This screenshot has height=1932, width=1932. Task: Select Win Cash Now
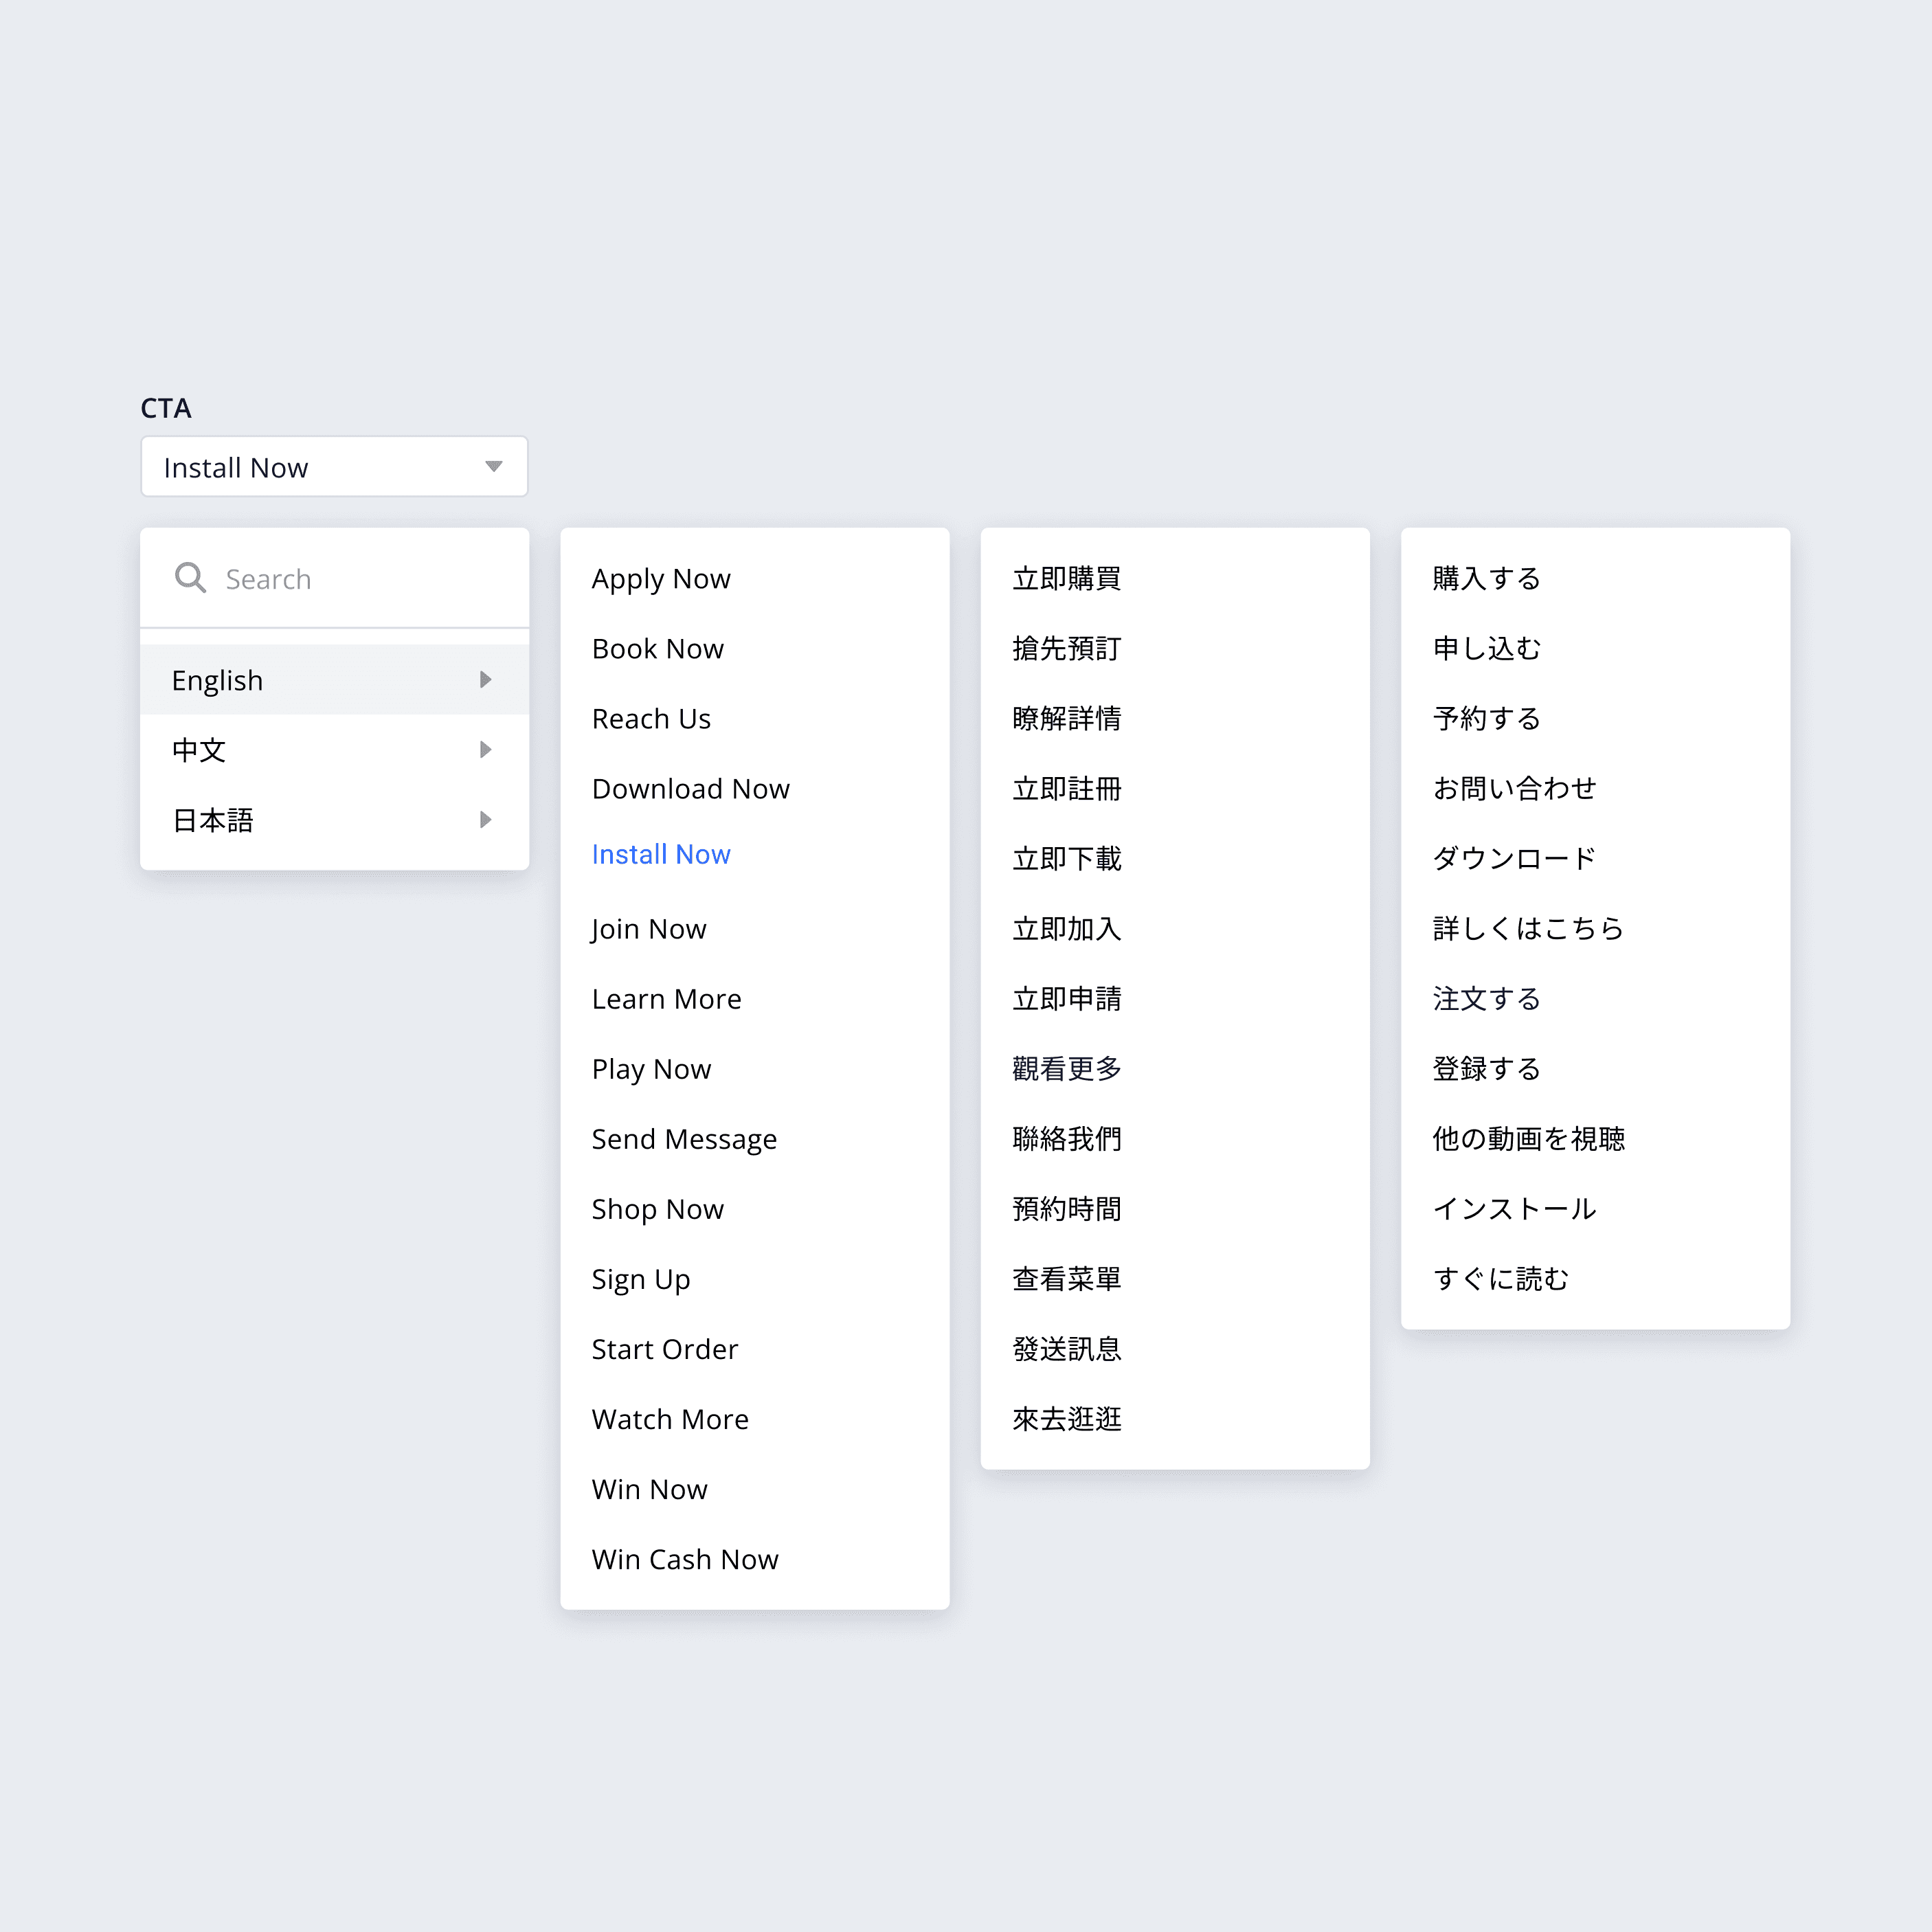[x=685, y=1559]
